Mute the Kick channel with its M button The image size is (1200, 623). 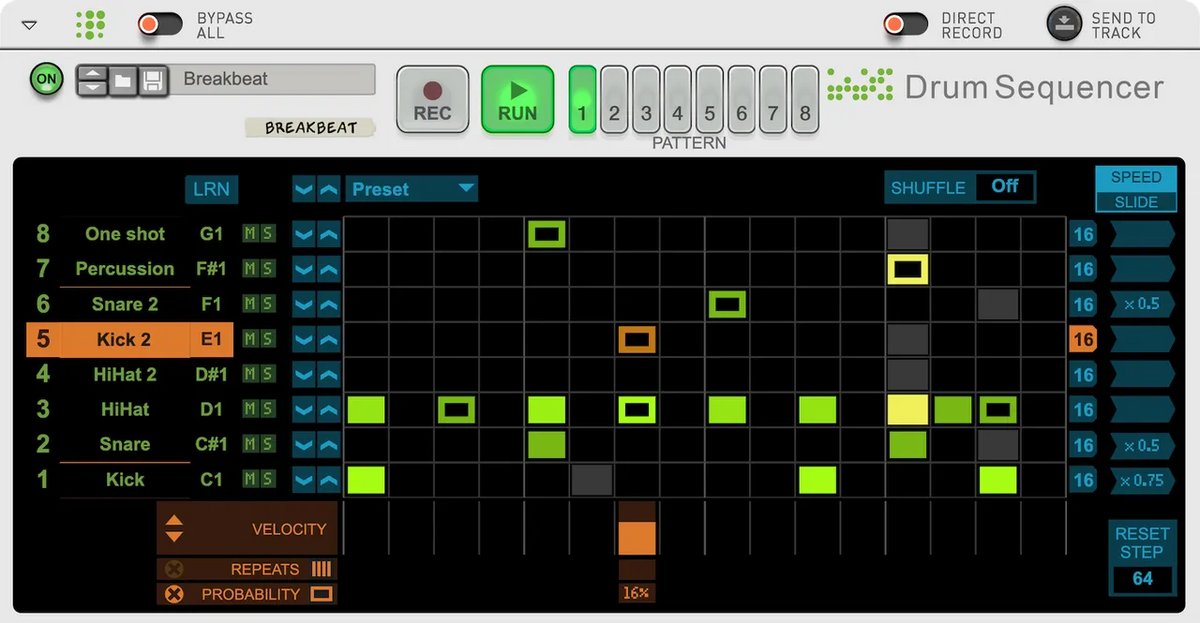[246, 479]
